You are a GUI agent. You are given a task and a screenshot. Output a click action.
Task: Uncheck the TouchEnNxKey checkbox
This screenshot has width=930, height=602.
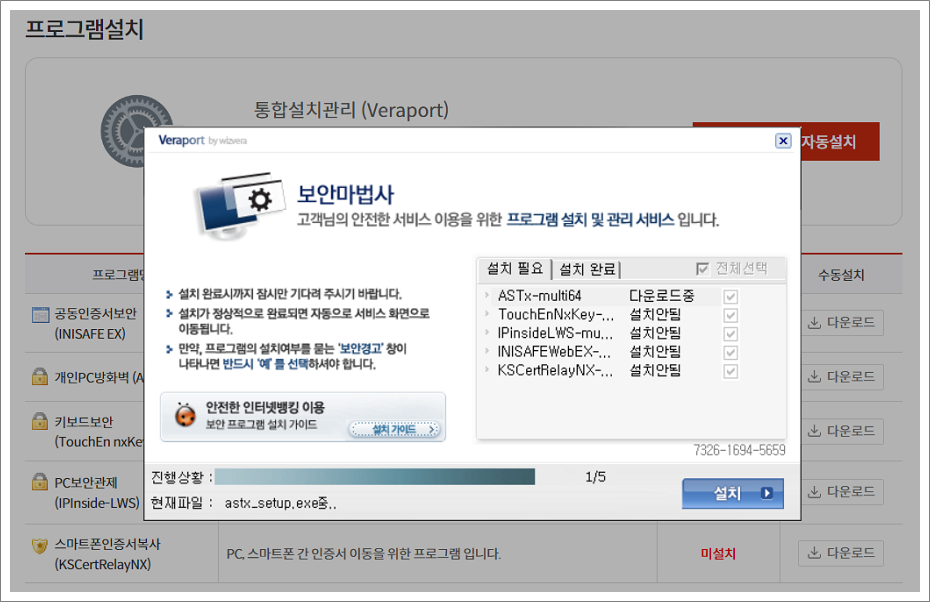731,315
